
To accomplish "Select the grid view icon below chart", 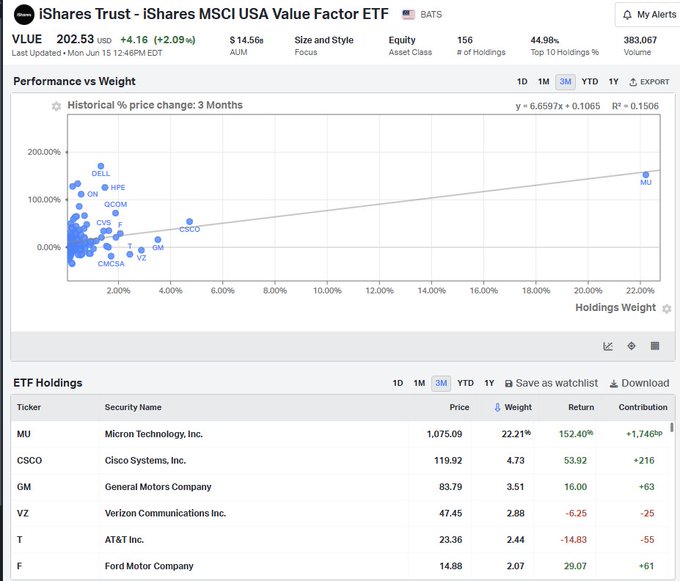I will (655, 346).
